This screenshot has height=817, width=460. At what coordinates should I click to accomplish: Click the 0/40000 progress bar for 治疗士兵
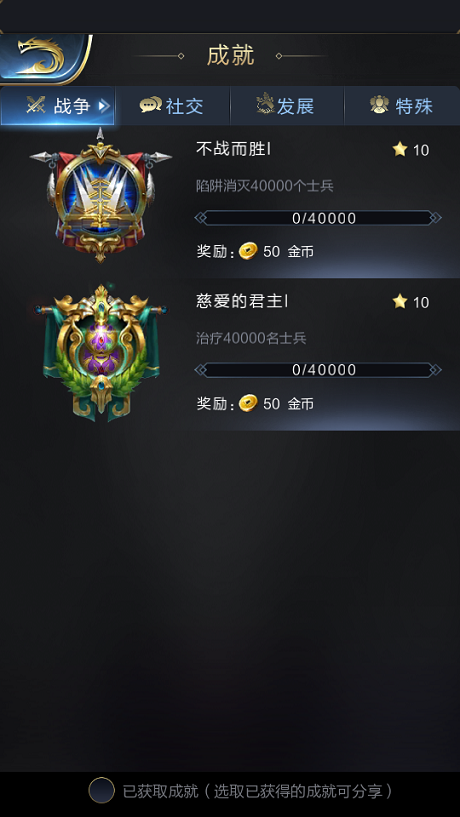(318, 370)
